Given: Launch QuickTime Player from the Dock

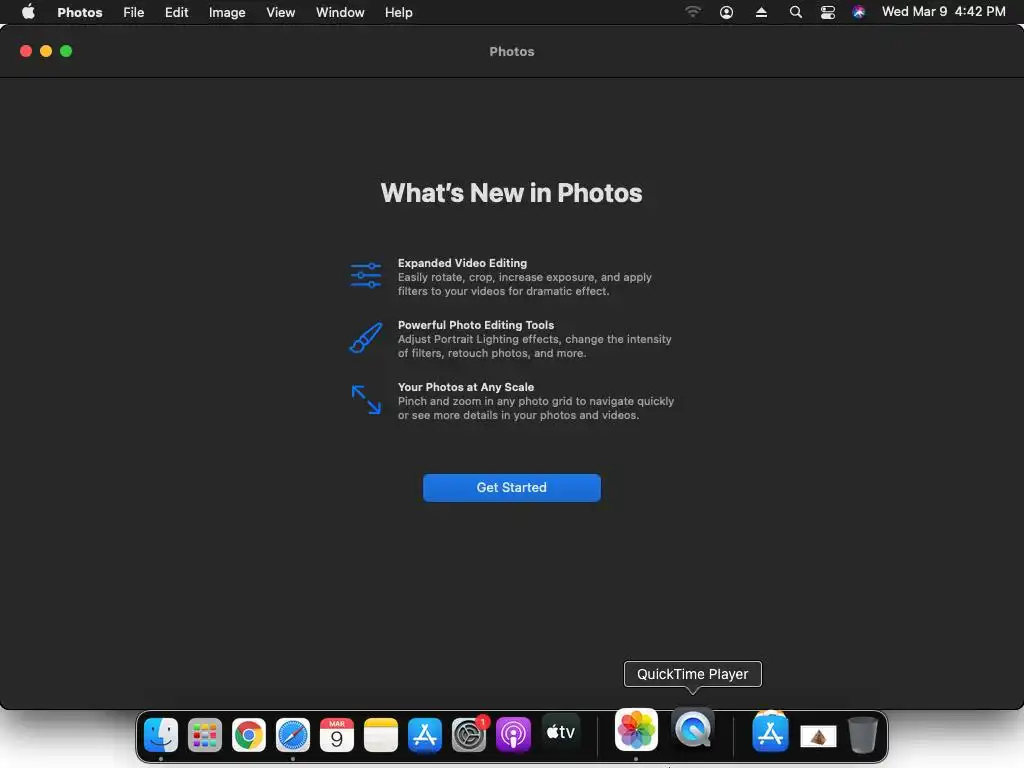Looking at the screenshot, I should point(693,728).
